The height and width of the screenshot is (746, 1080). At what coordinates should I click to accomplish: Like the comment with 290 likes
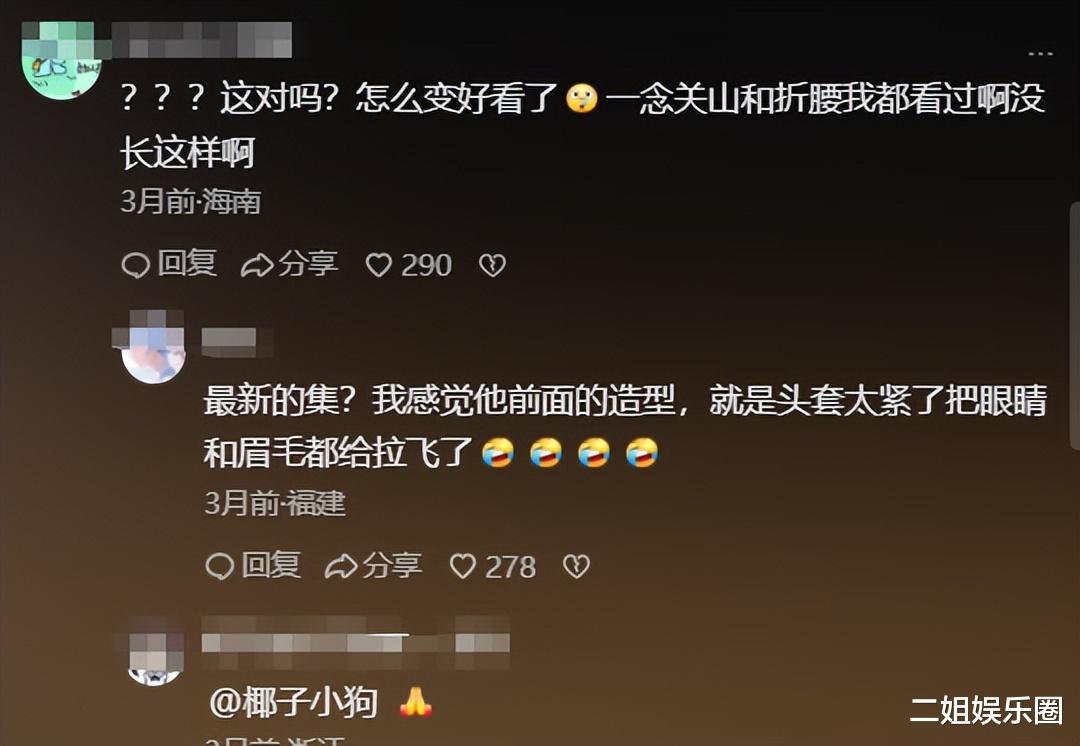[x=408, y=265]
